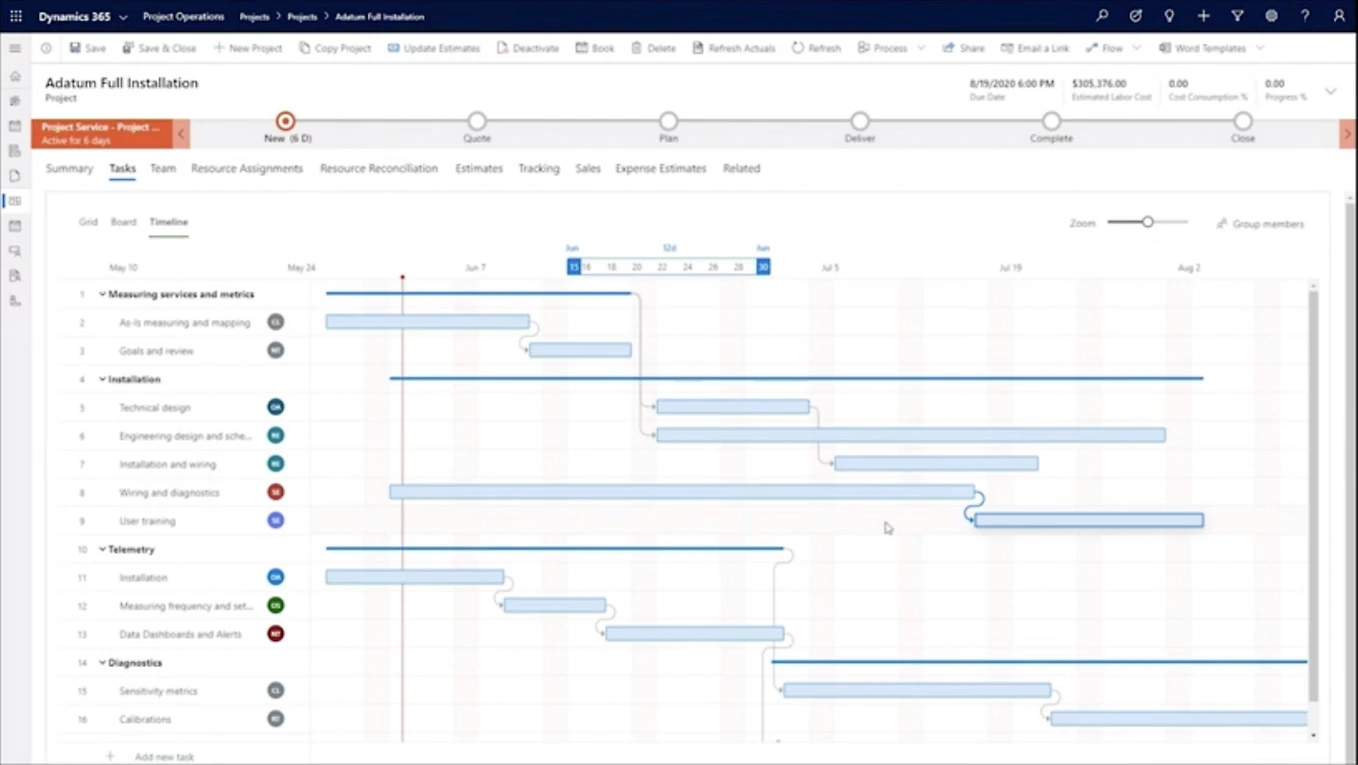Screen dimensions: 1358x765
Task: Expand the header details chevron
Action: 1330,91
